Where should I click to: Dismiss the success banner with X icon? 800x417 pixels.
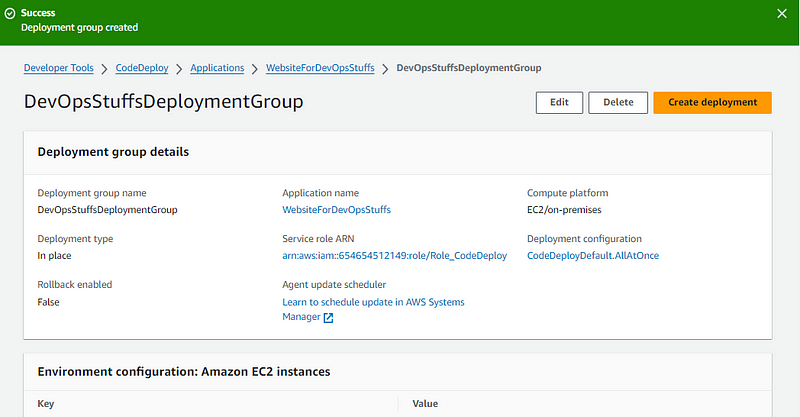(782, 14)
